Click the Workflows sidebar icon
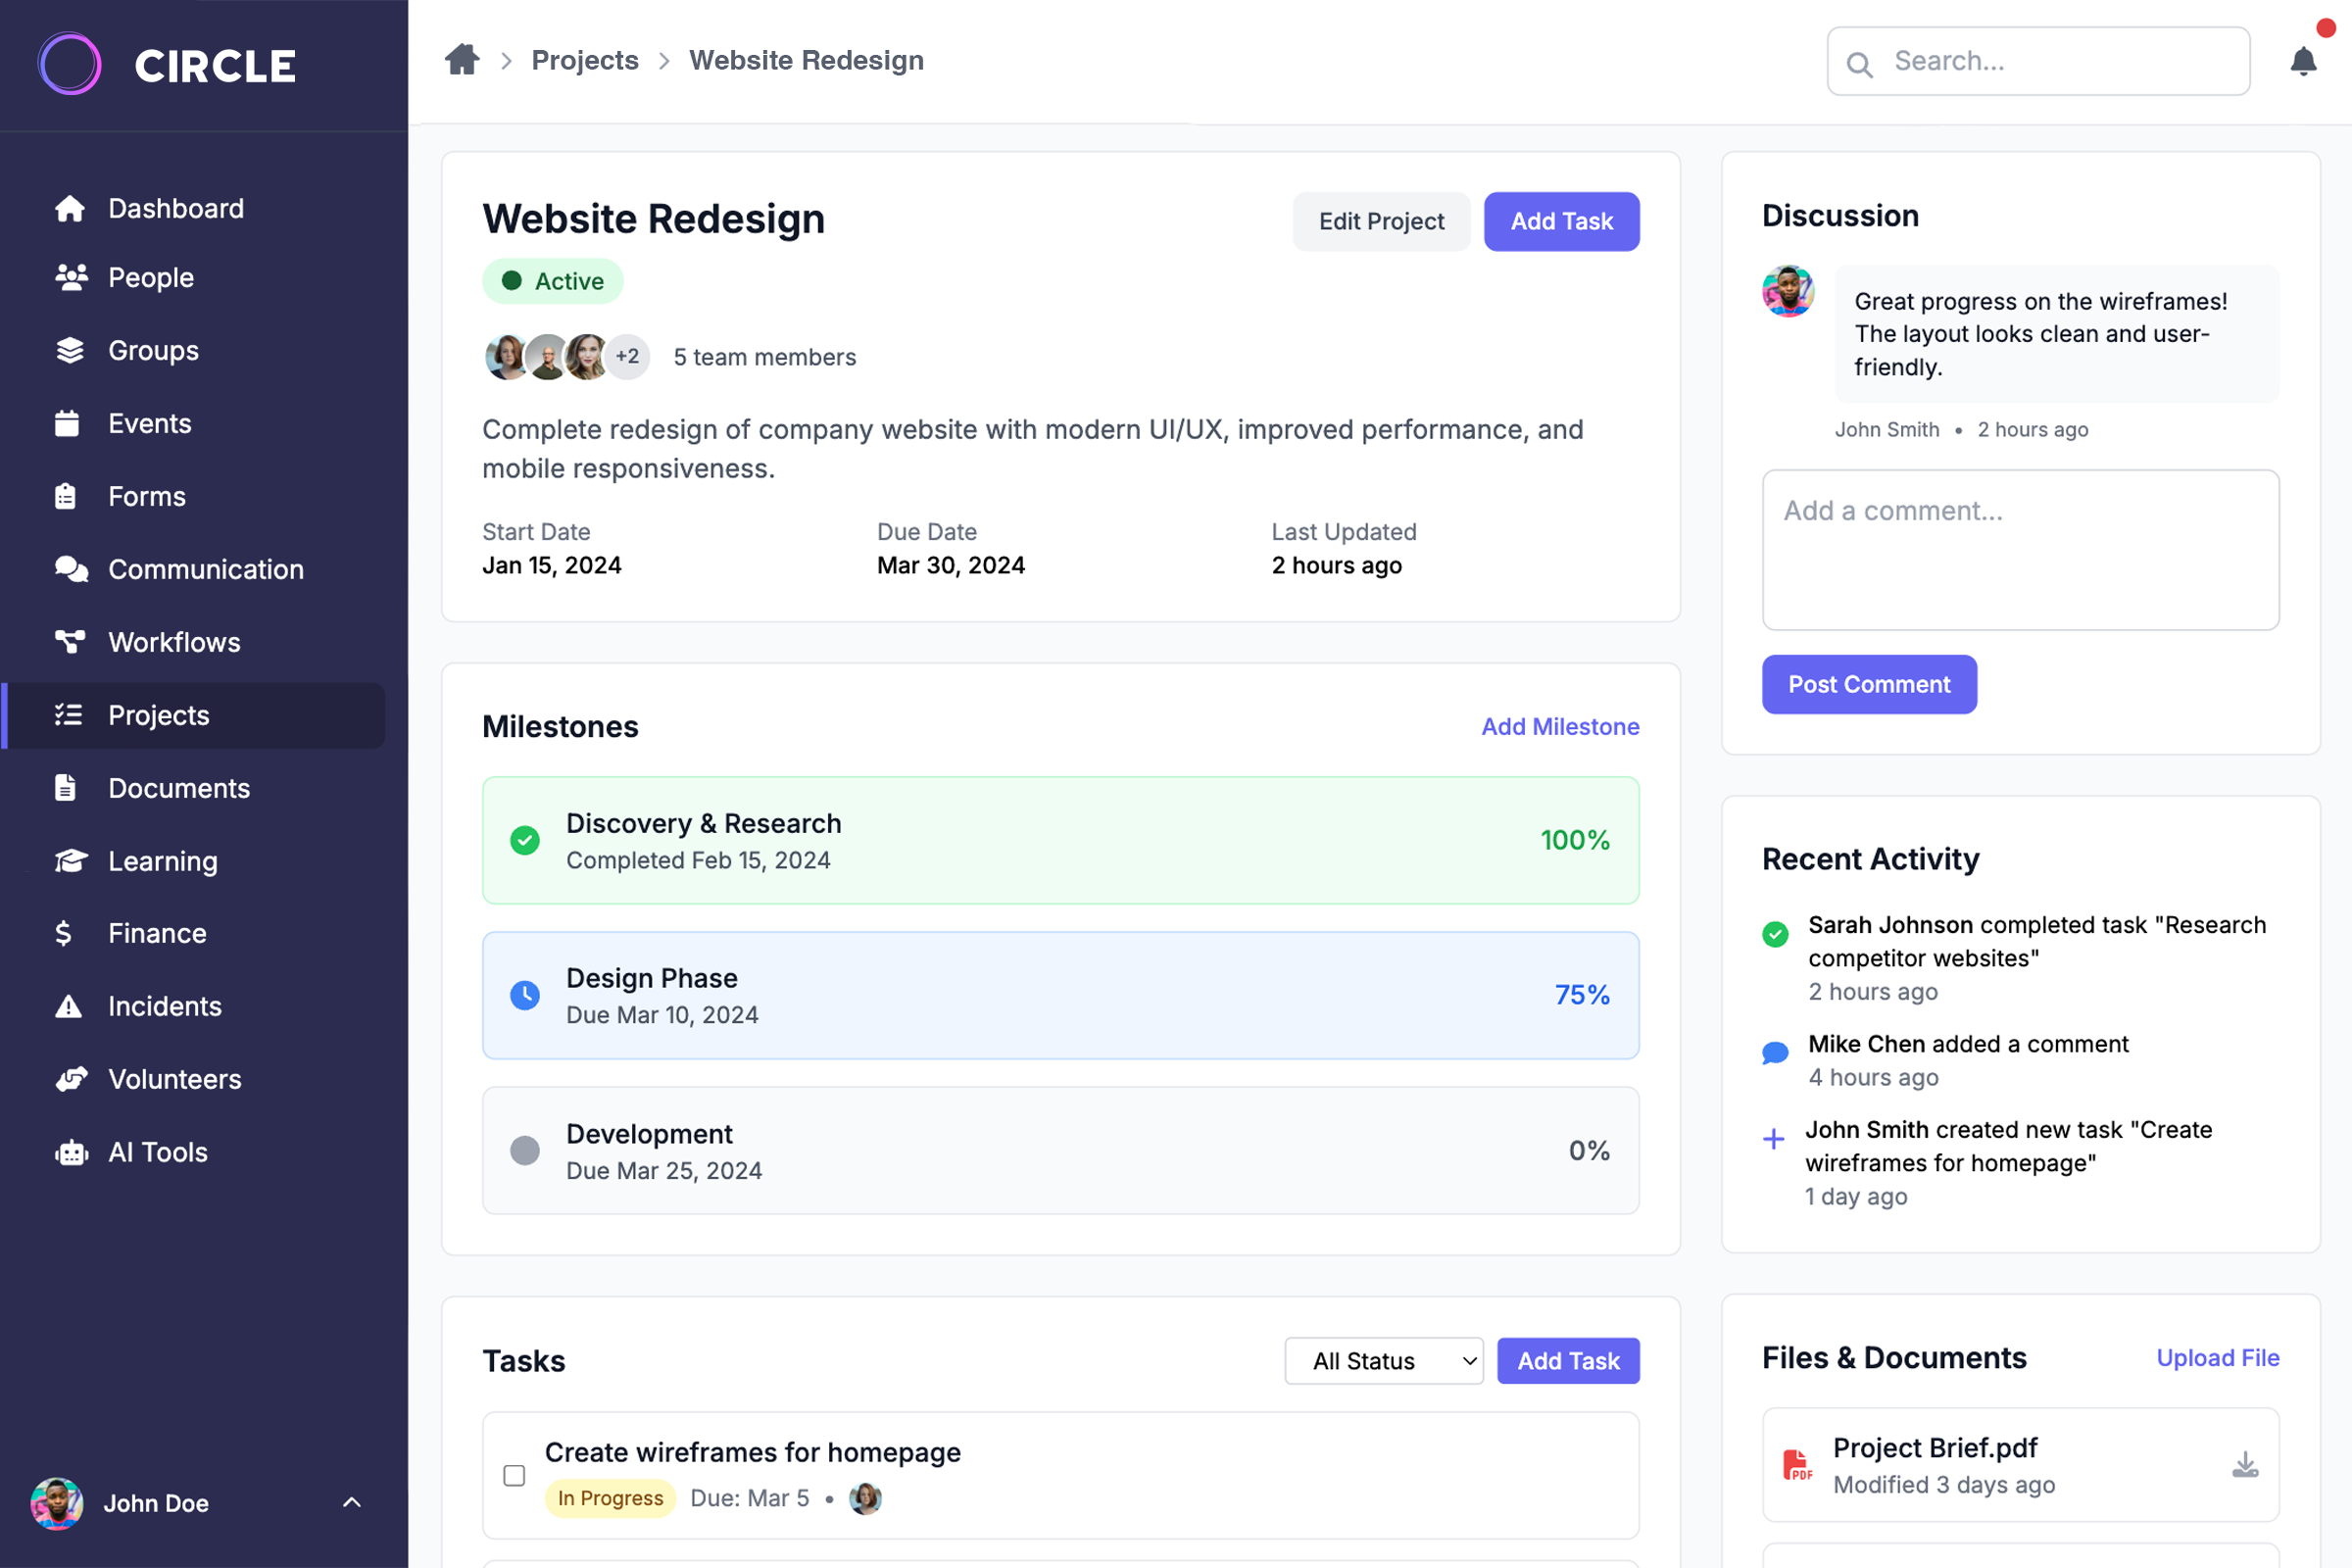Image resolution: width=2352 pixels, height=1568 pixels. click(69, 642)
